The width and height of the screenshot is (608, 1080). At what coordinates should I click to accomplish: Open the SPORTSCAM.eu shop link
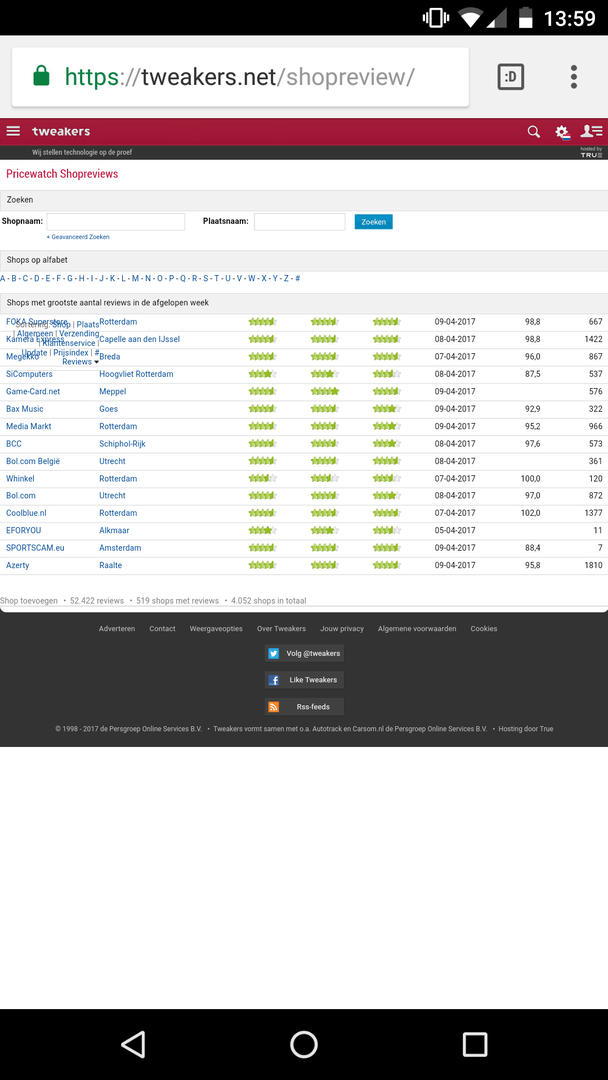click(x=35, y=548)
